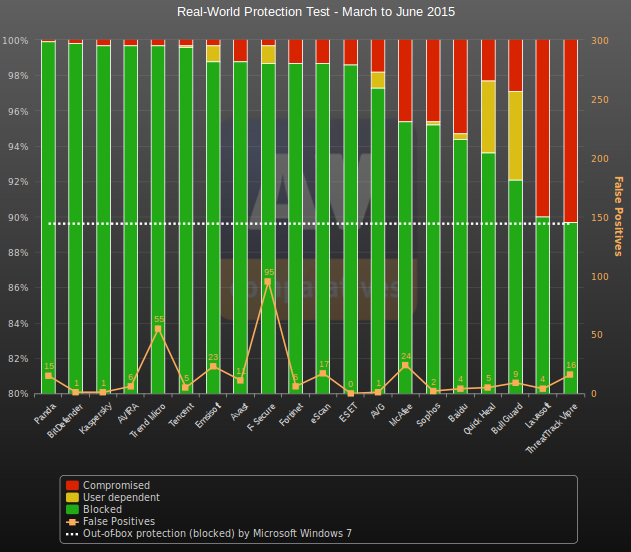Image resolution: width=631 pixels, height=552 pixels.
Task: Click the Baidu false positives marker
Action: 460,389
